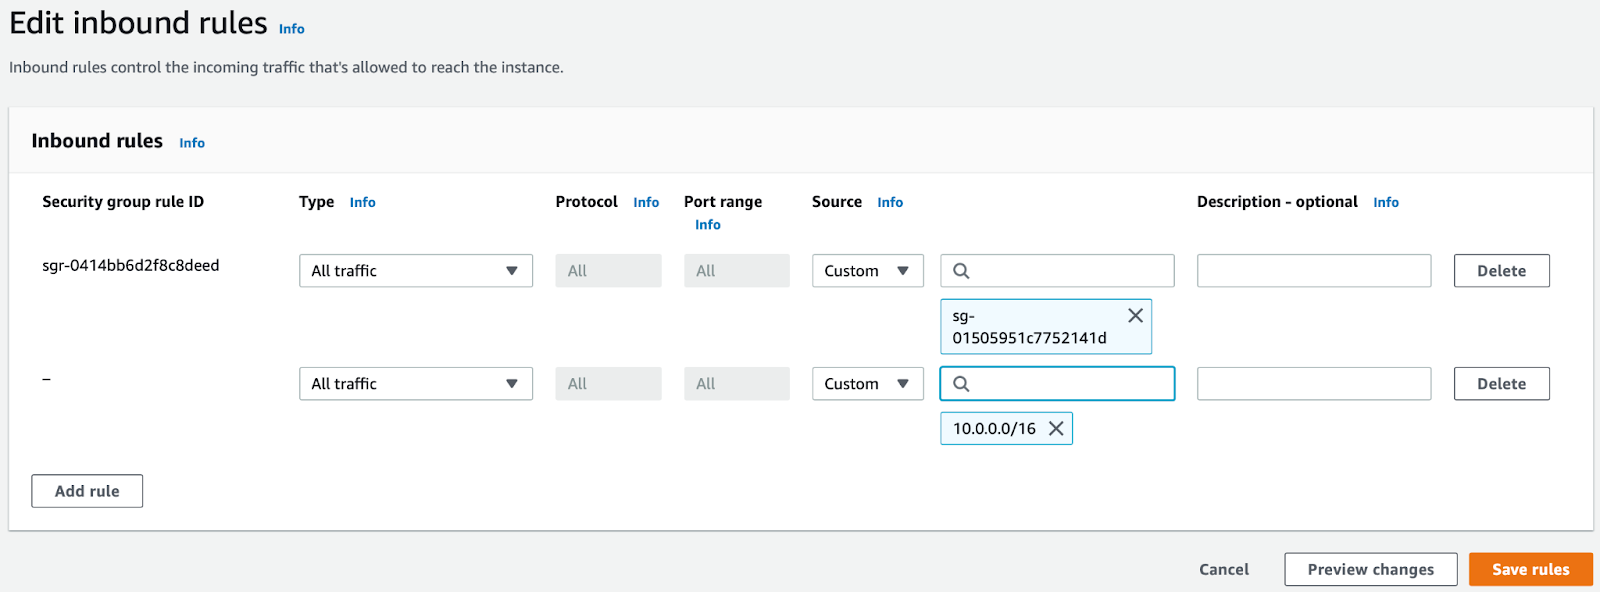The height and width of the screenshot is (592, 1600).
Task: Remove the sg-01505951c7752141d source tag
Action: point(1135,316)
